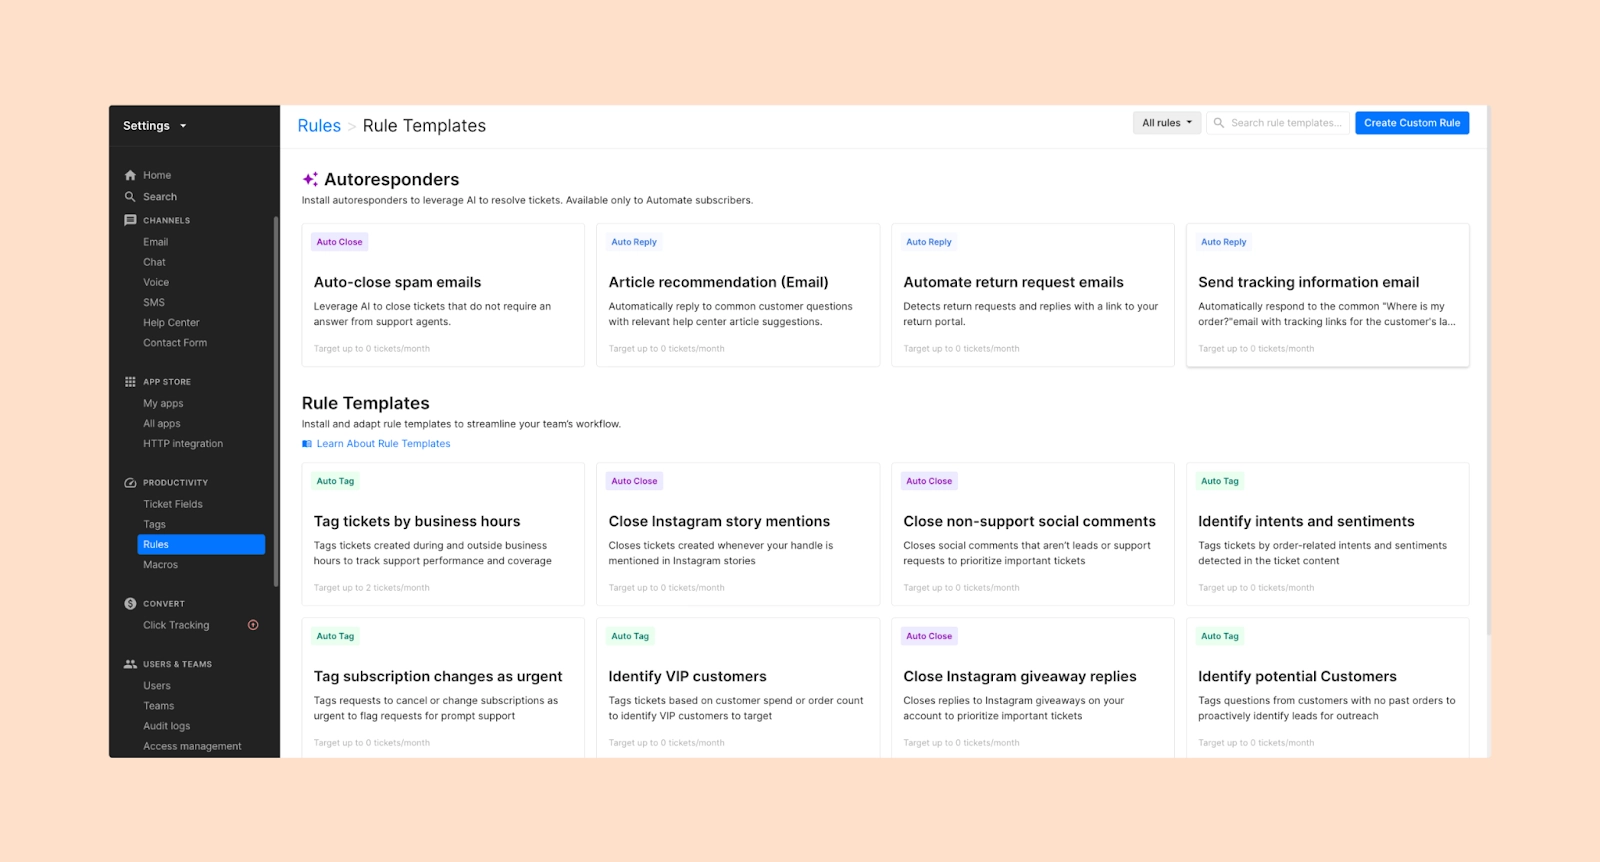Open the Email channel settings
The height and width of the screenshot is (862, 1600).
tap(155, 241)
